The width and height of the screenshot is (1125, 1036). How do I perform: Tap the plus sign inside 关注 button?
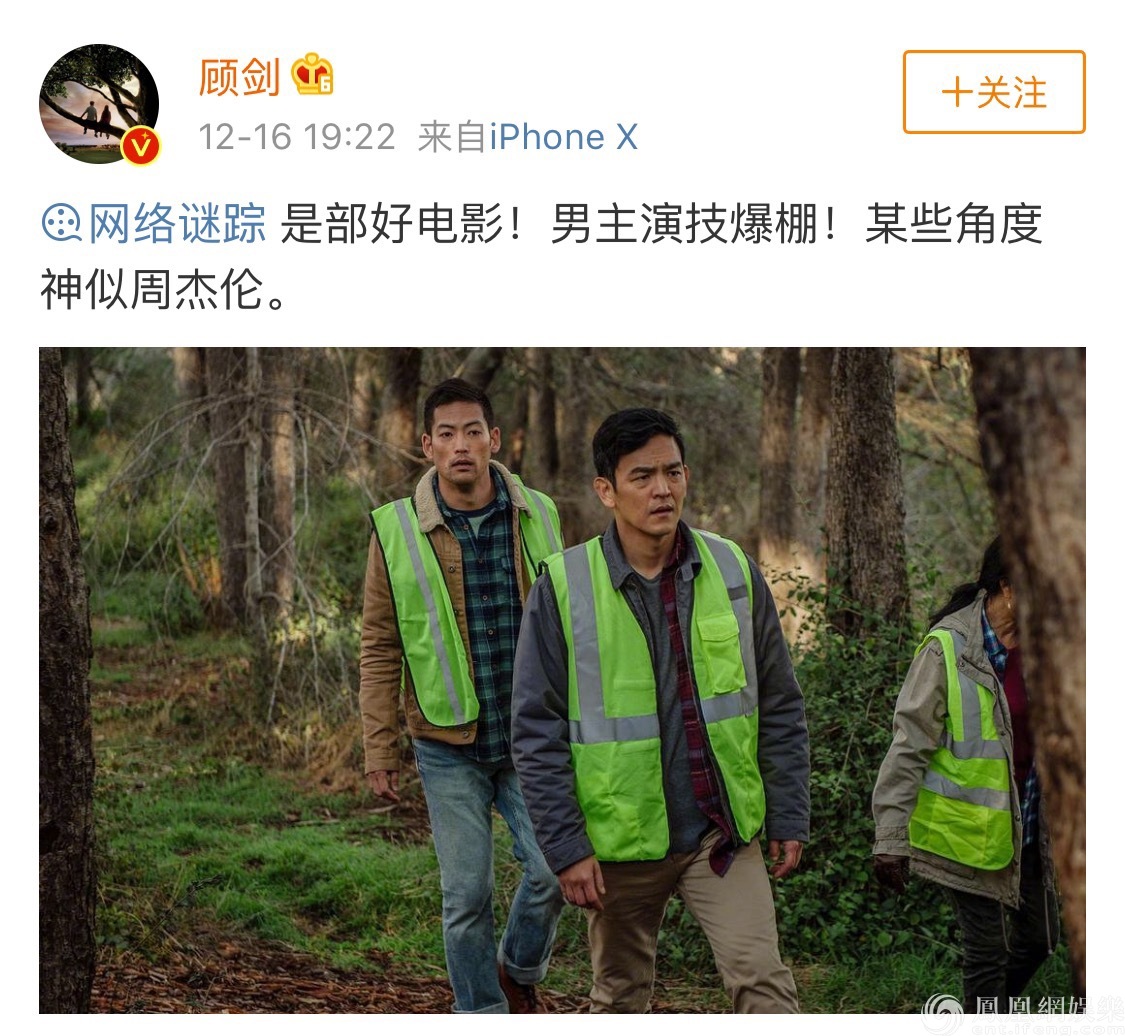pyautogui.click(x=956, y=93)
